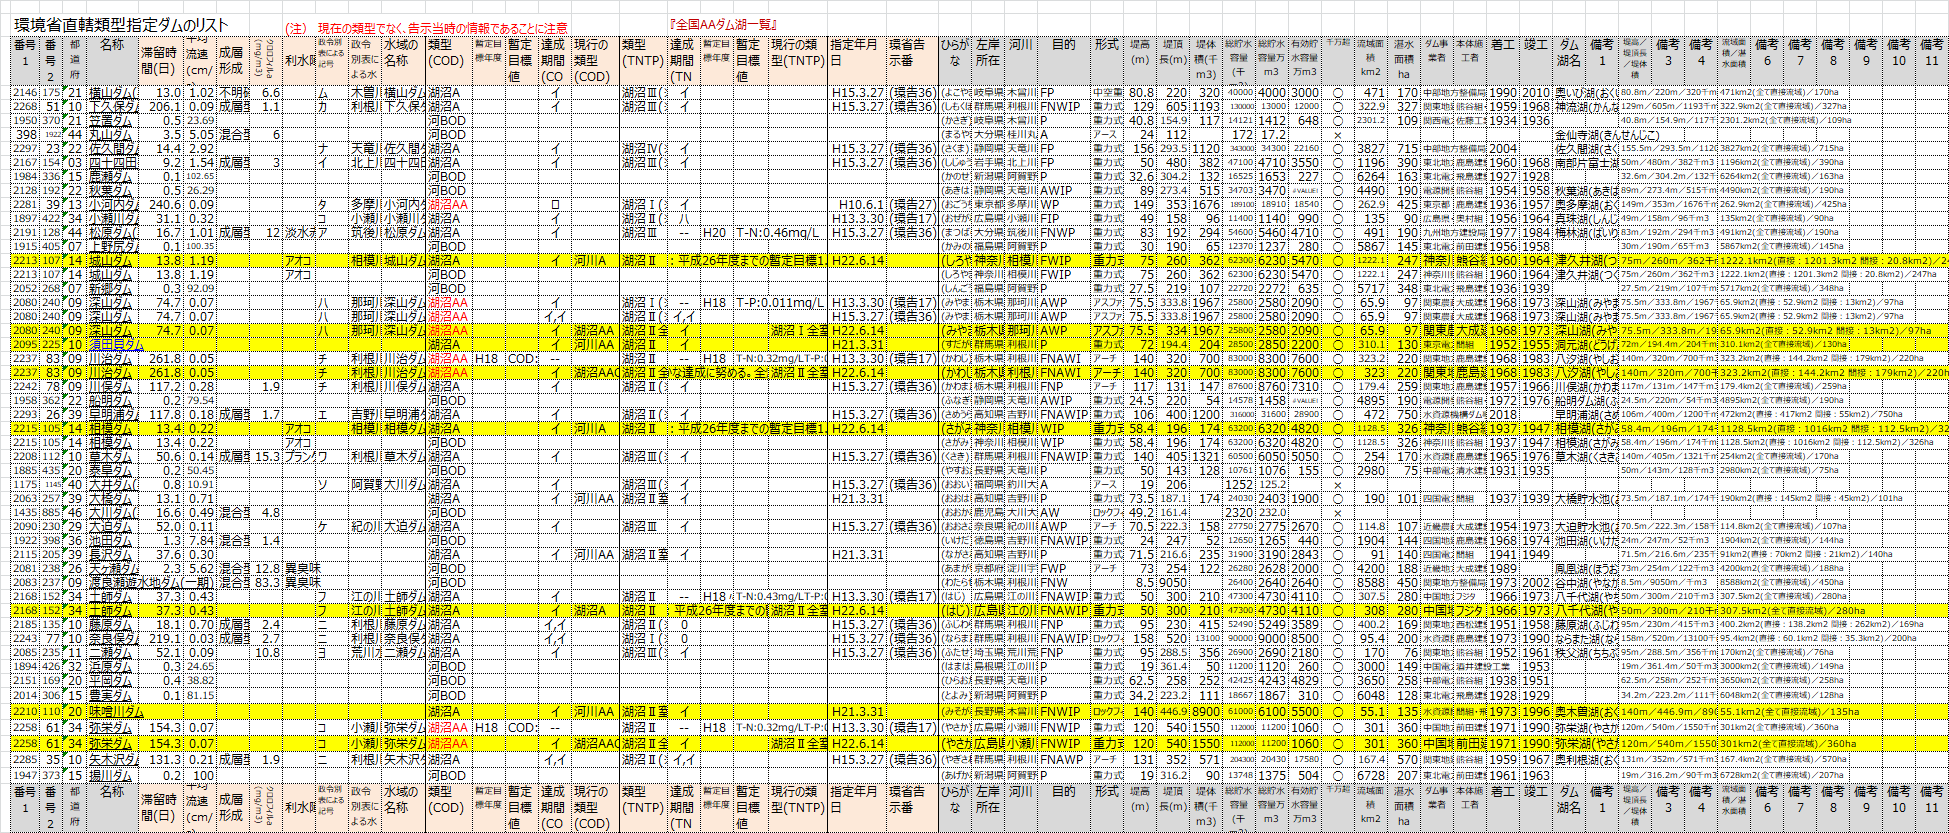
Task: Open the 浜原ダム dam link
Action: 110,666
